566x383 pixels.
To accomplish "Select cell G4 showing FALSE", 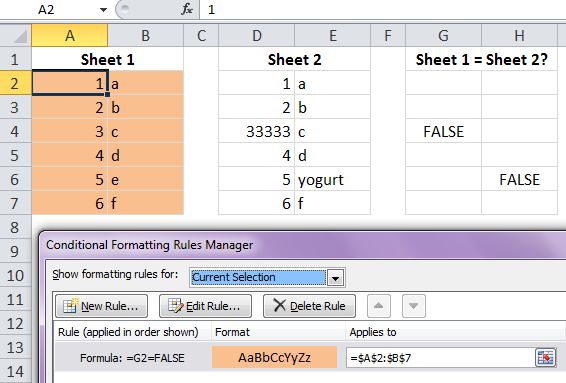I will pos(444,131).
